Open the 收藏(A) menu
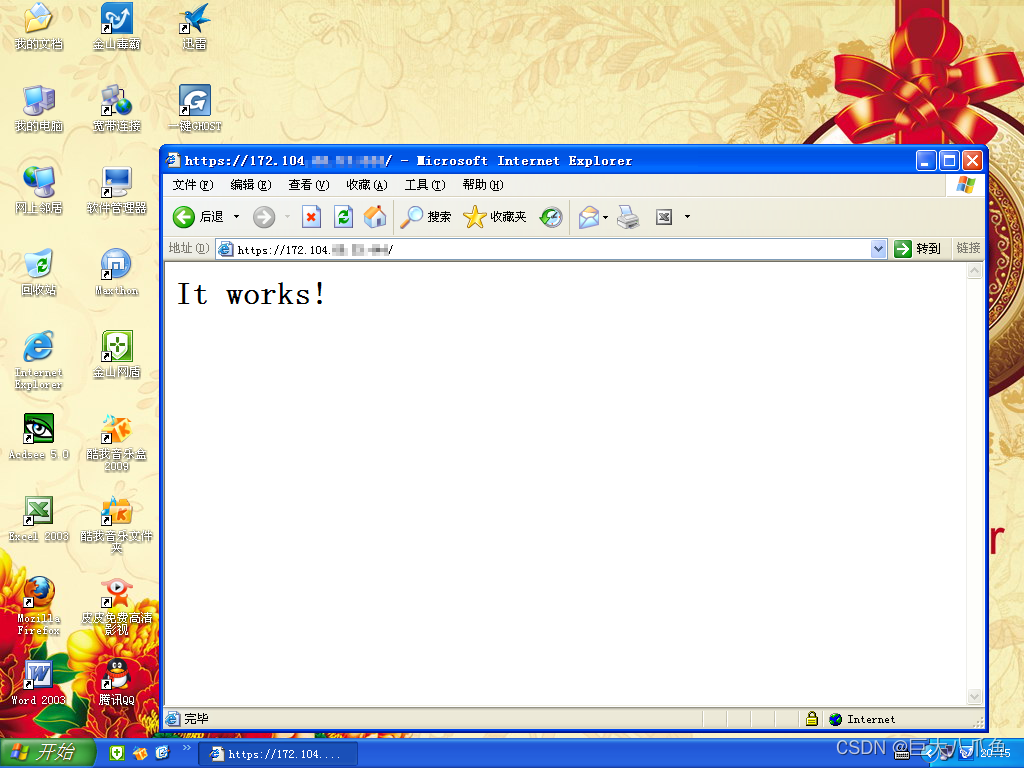 367,185
